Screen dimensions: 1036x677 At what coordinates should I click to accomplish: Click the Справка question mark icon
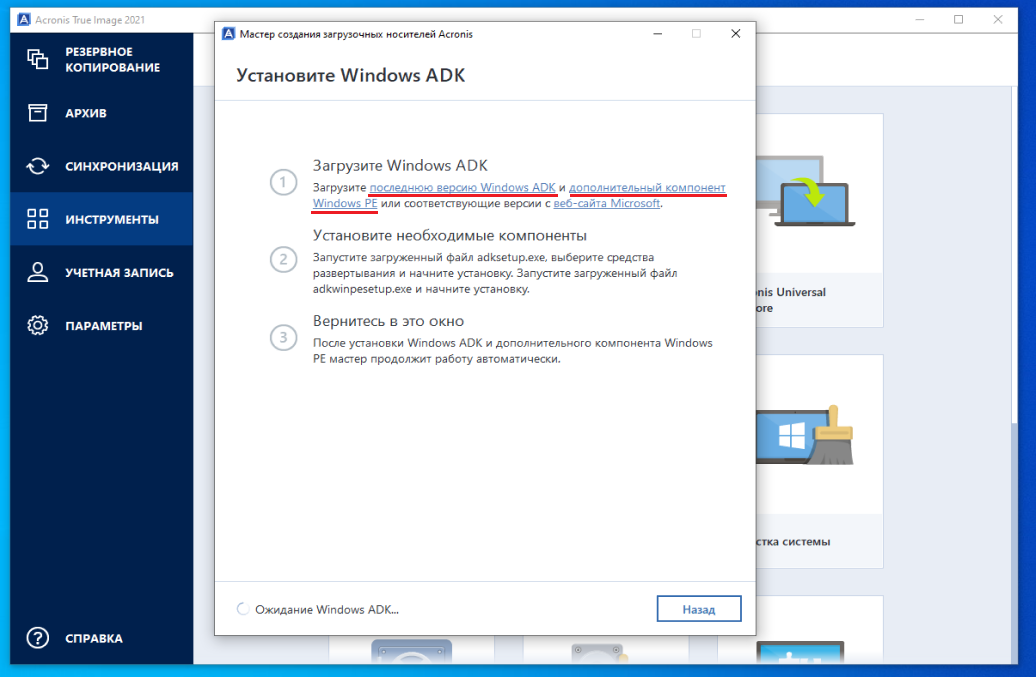click(x=37, y=638)
